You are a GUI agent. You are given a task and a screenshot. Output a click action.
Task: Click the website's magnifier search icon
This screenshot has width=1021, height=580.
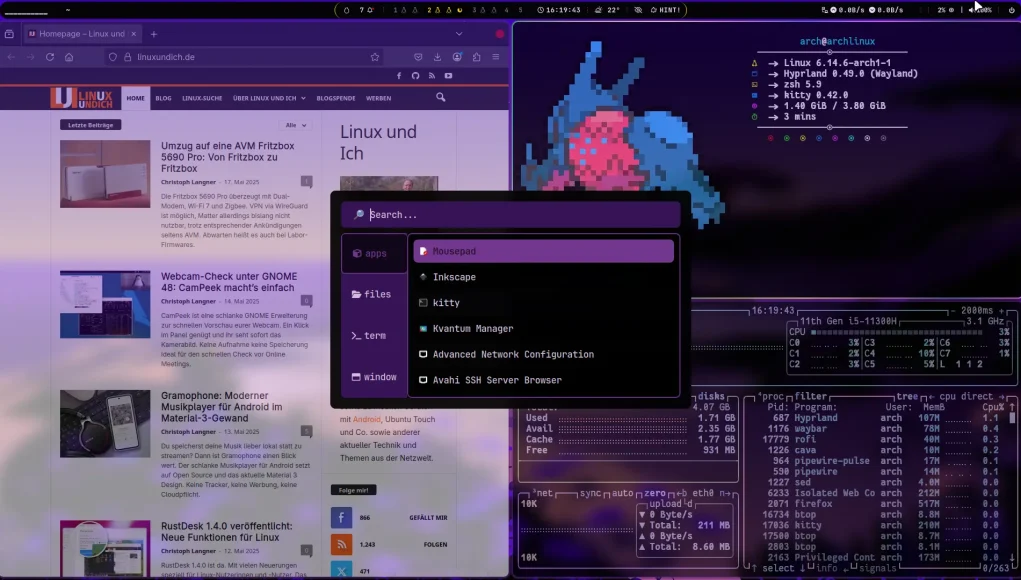[x=441, y=98]
